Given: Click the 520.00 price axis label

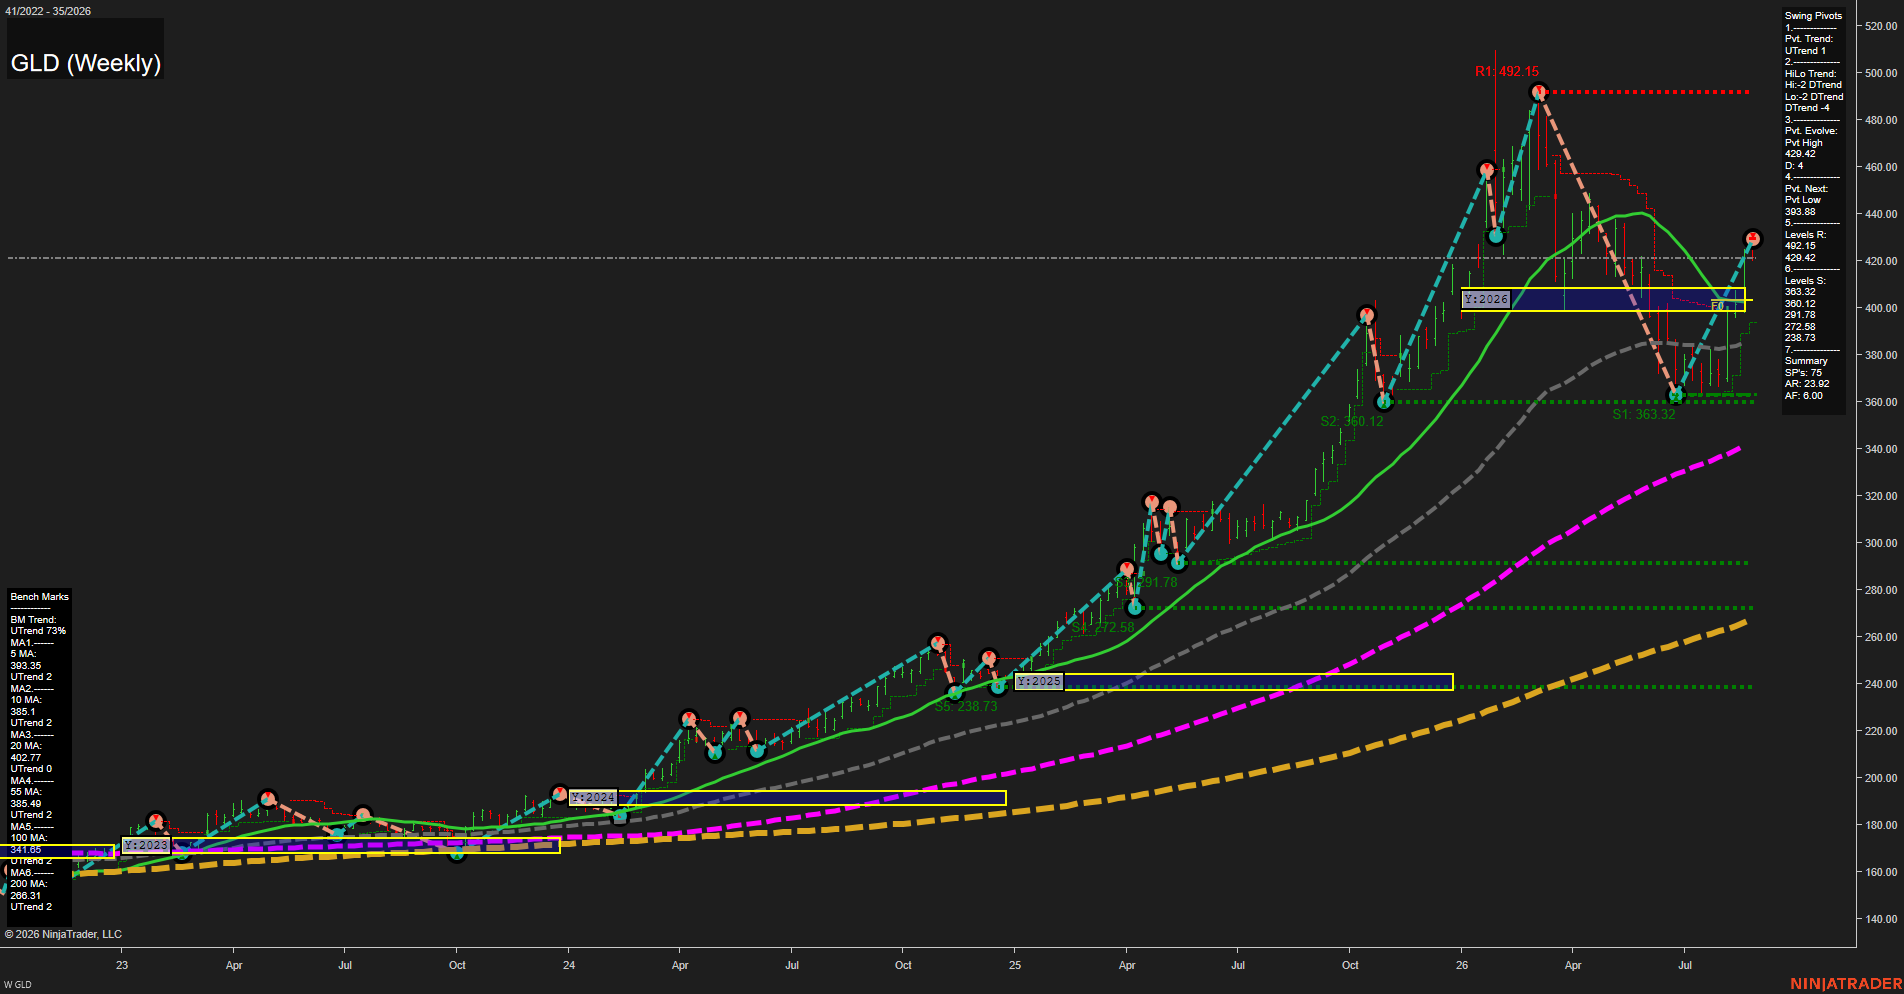Looking at the screenshot, I should coord(1880,26).
